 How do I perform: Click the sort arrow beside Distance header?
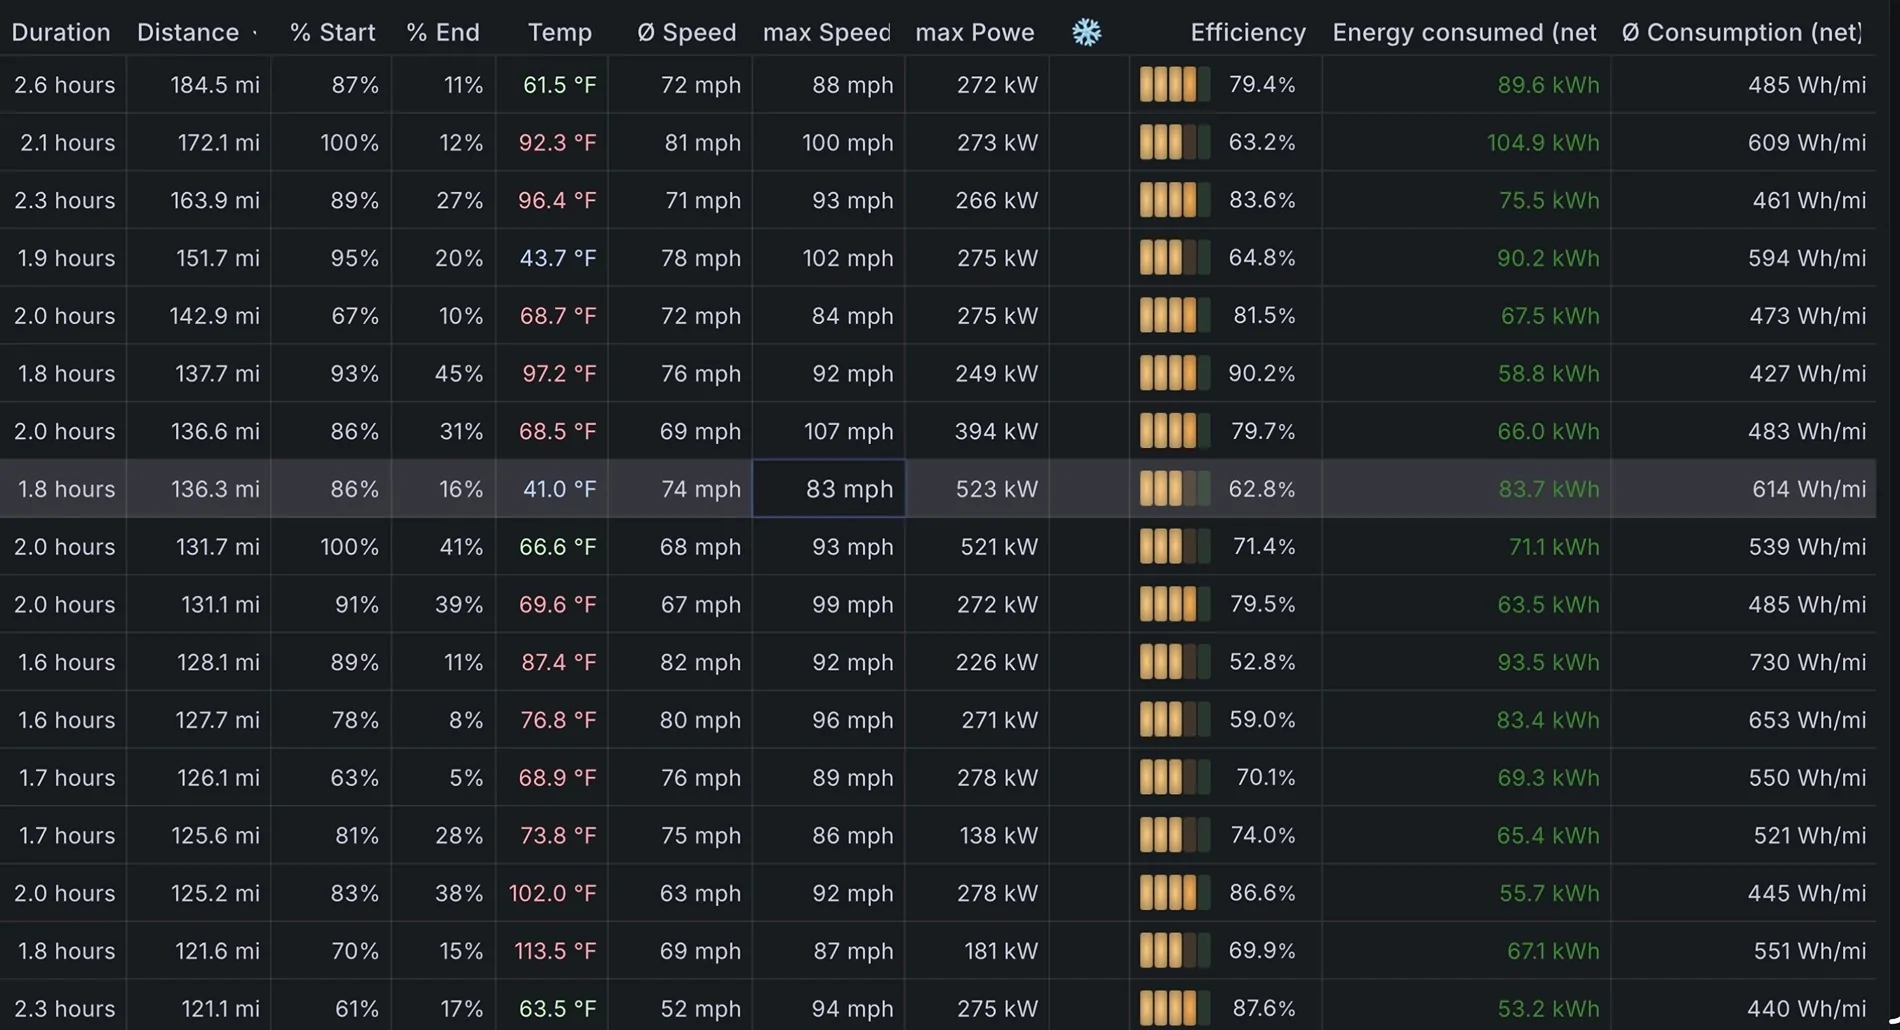click(255, 33)
